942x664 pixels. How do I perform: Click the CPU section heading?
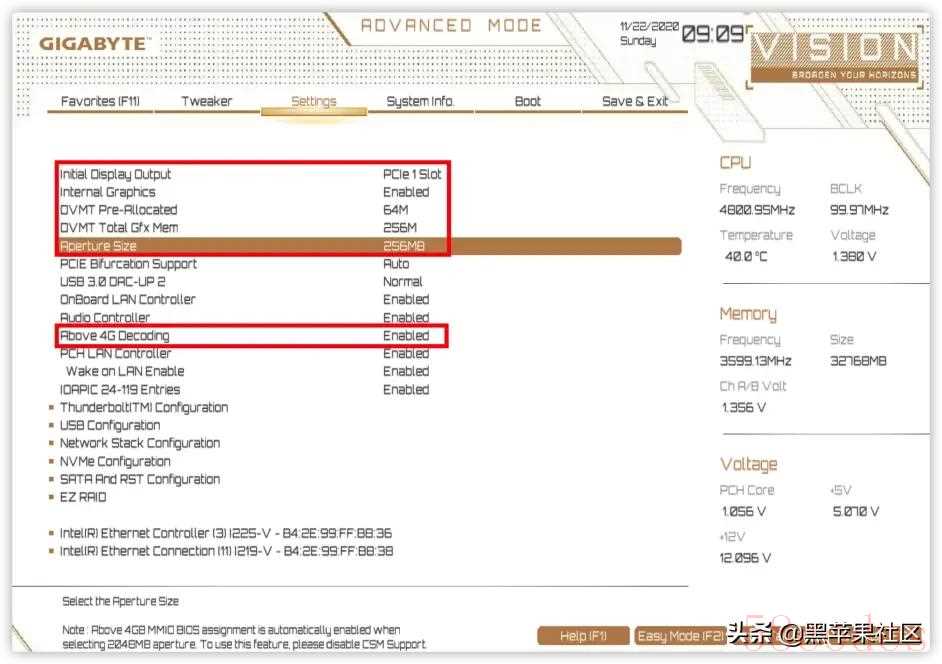[x=735, y=163]
